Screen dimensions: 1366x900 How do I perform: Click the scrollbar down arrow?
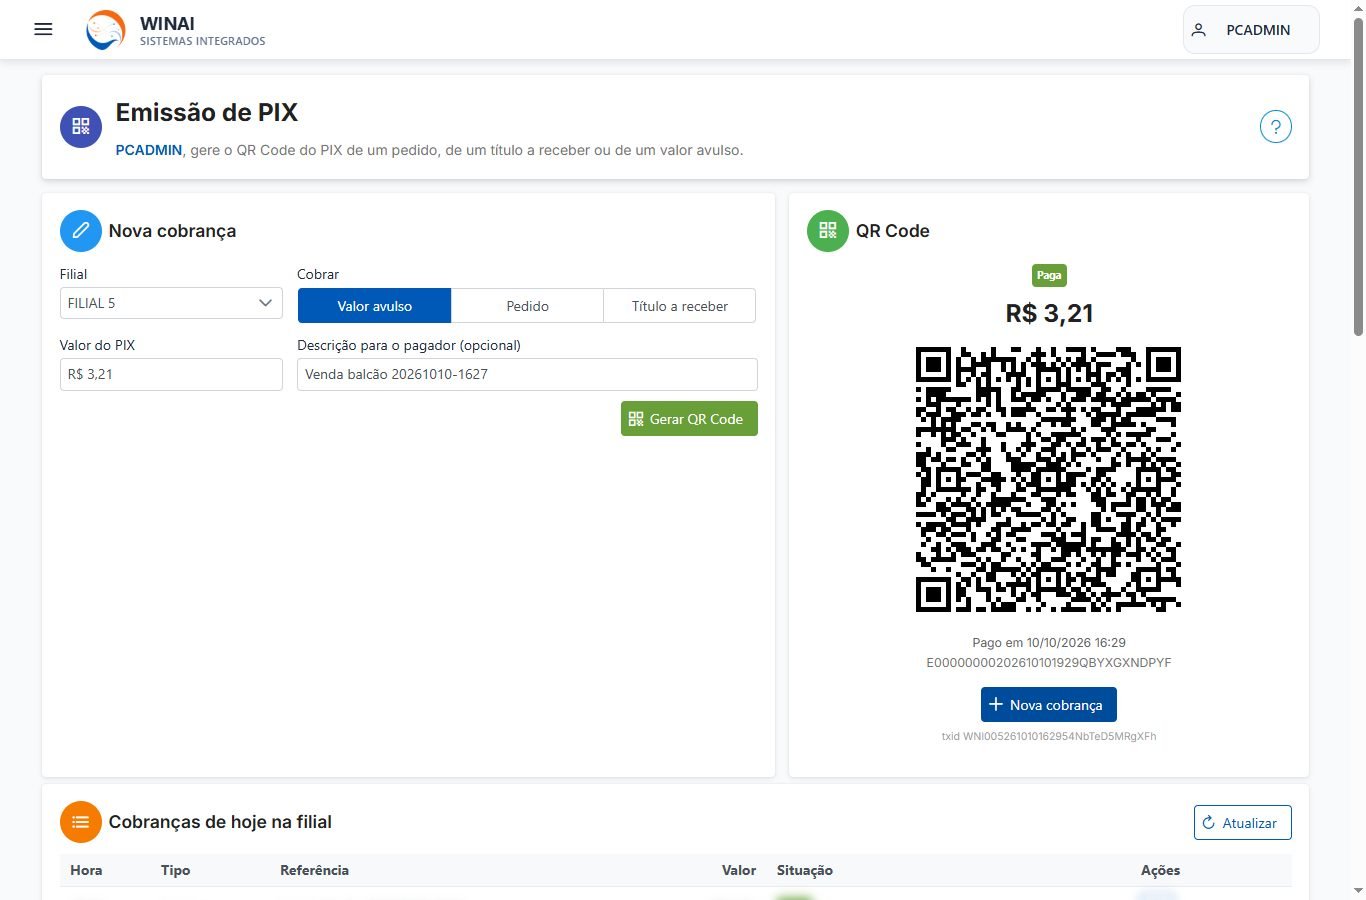[1358, 890]
